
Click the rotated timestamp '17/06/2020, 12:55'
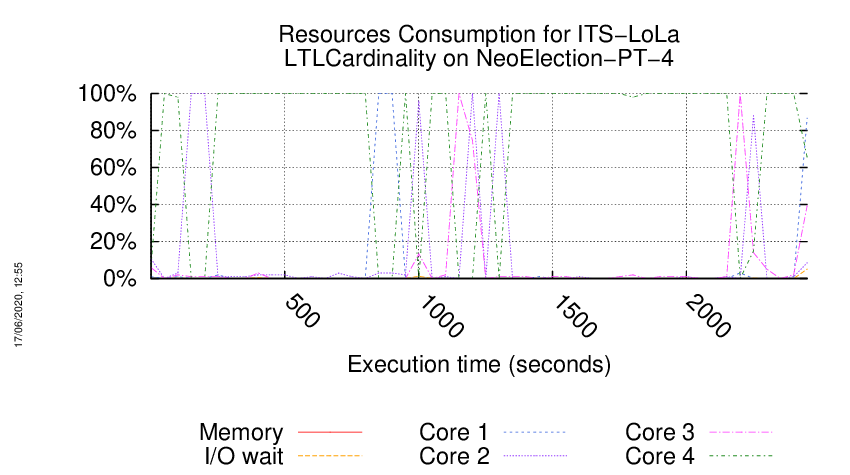(x=18, y=305)
